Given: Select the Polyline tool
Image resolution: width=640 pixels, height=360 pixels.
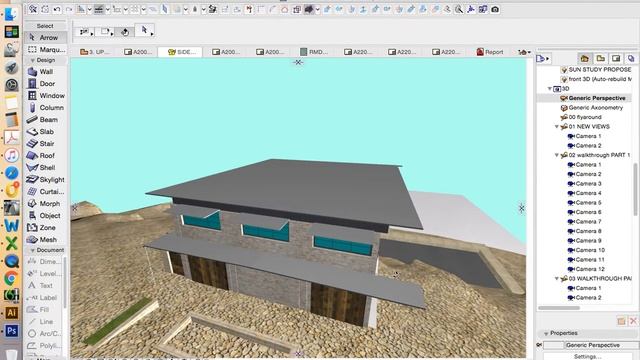Looking at the screenshot, I should point(43,346).
